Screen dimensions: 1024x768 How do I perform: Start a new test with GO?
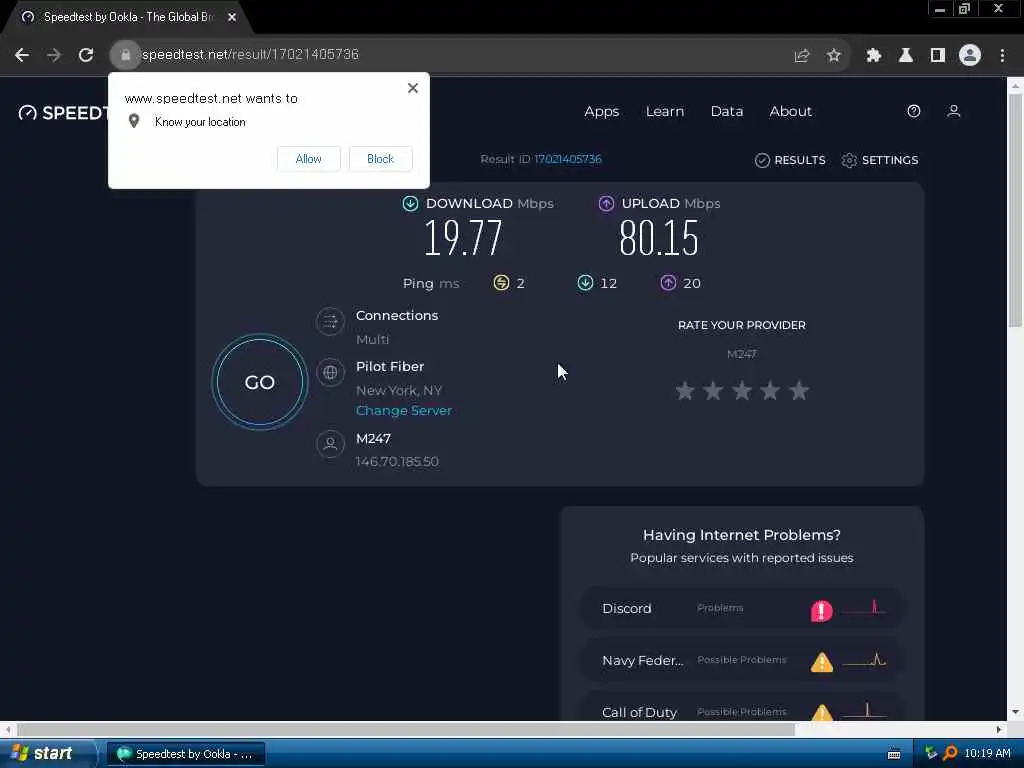click(259, 382)
